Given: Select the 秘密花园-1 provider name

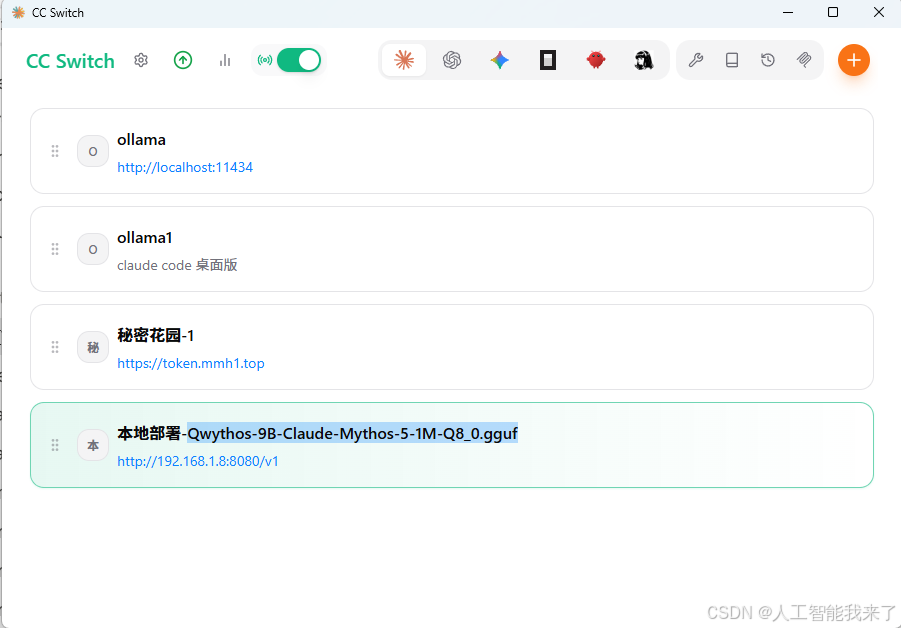Looking at the screenshot, I should pyautogui.click(x=156, y=336).
